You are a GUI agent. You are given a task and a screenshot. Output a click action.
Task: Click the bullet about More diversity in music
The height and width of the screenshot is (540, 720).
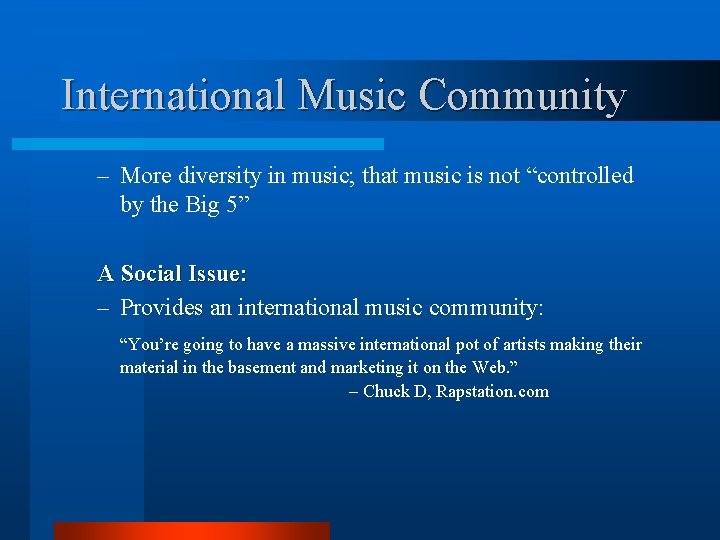tap(366, 189)
